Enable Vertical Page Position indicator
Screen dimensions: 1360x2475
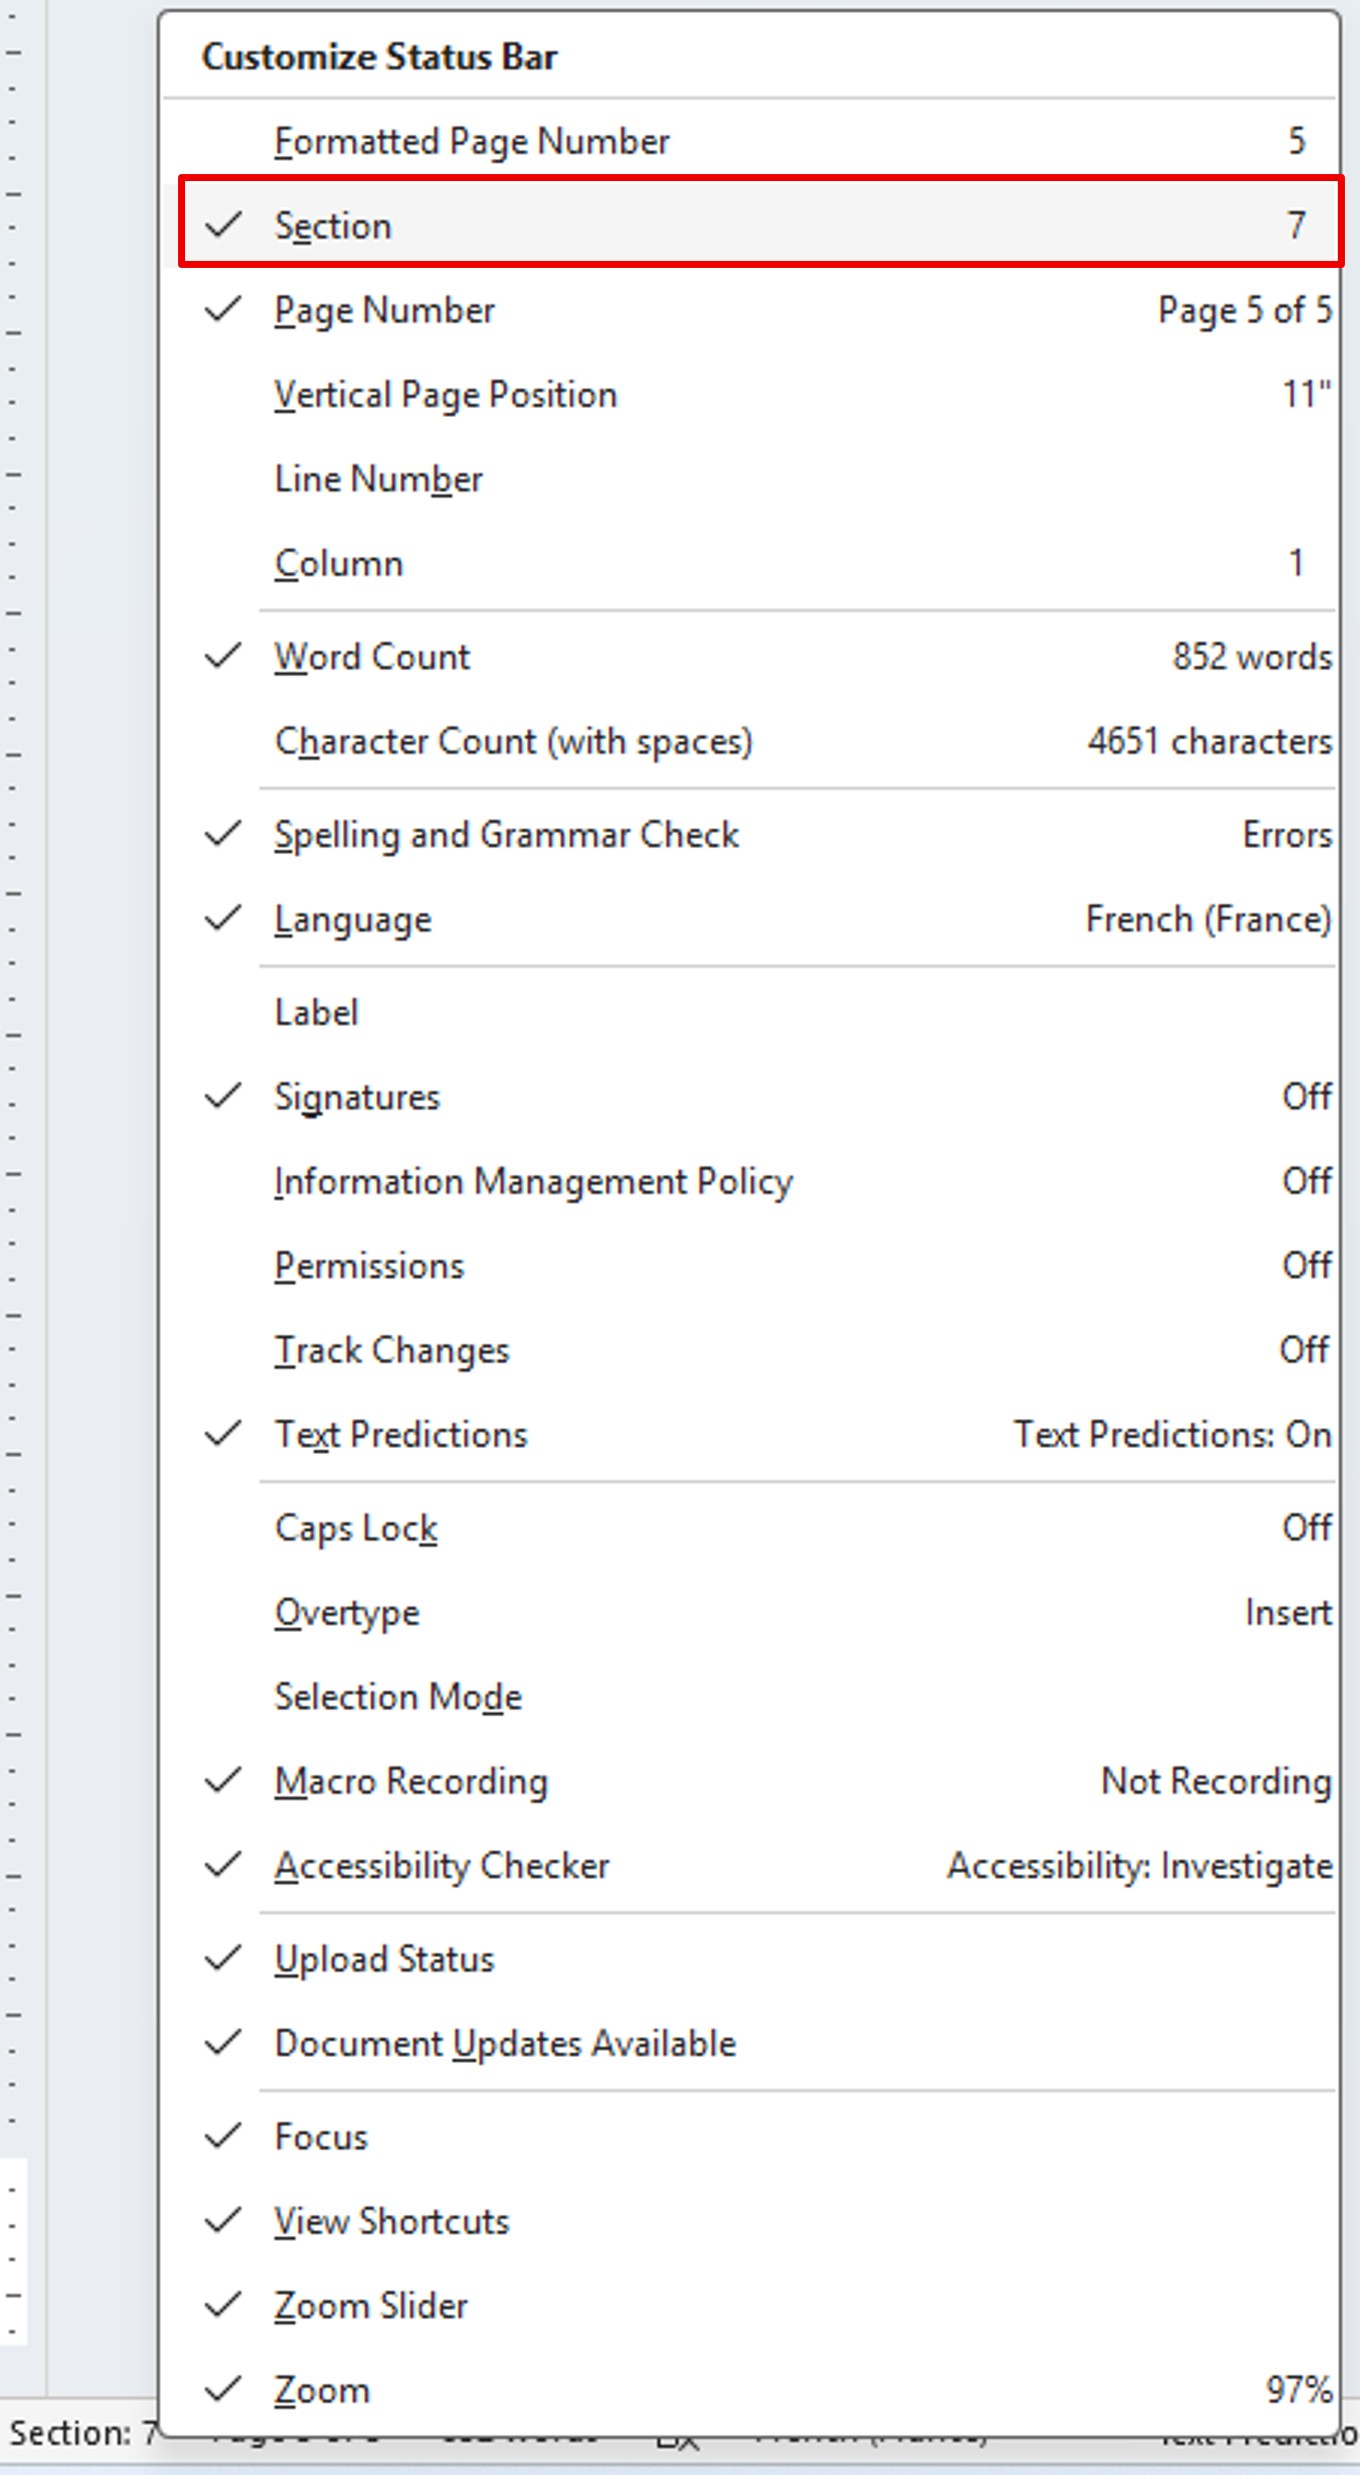[446, 395]
